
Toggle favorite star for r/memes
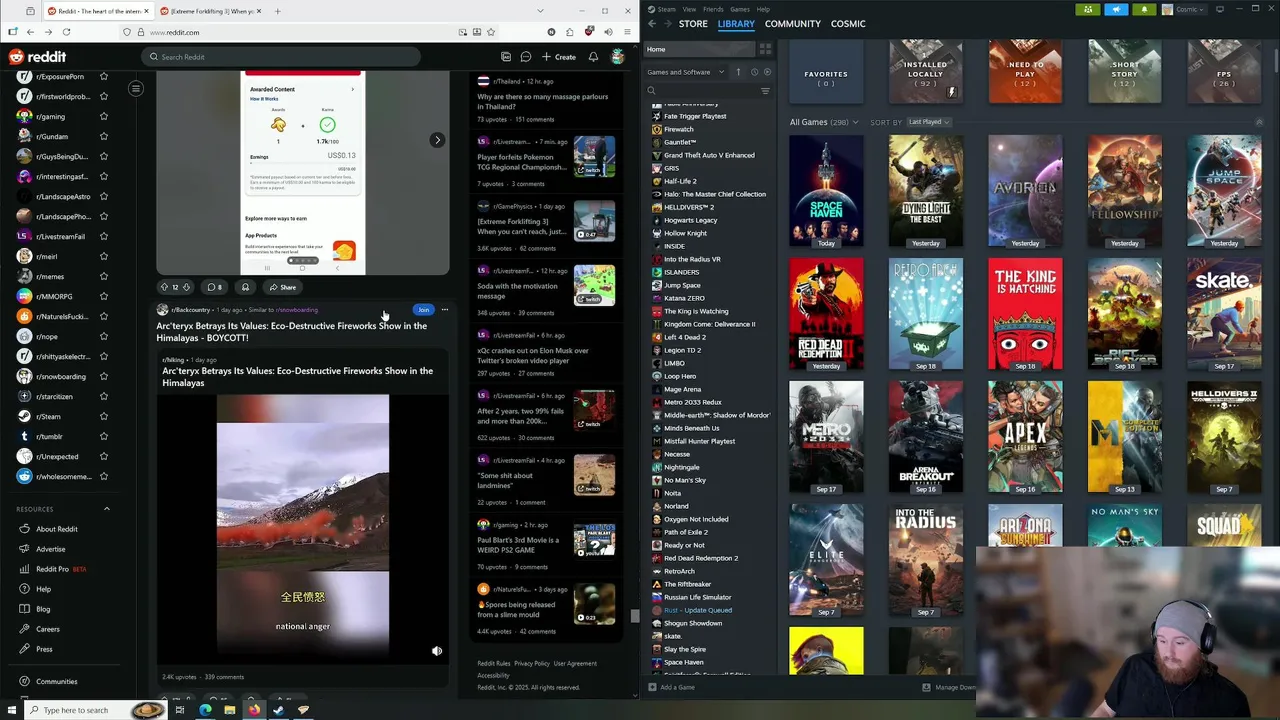[x=103, y=276]
